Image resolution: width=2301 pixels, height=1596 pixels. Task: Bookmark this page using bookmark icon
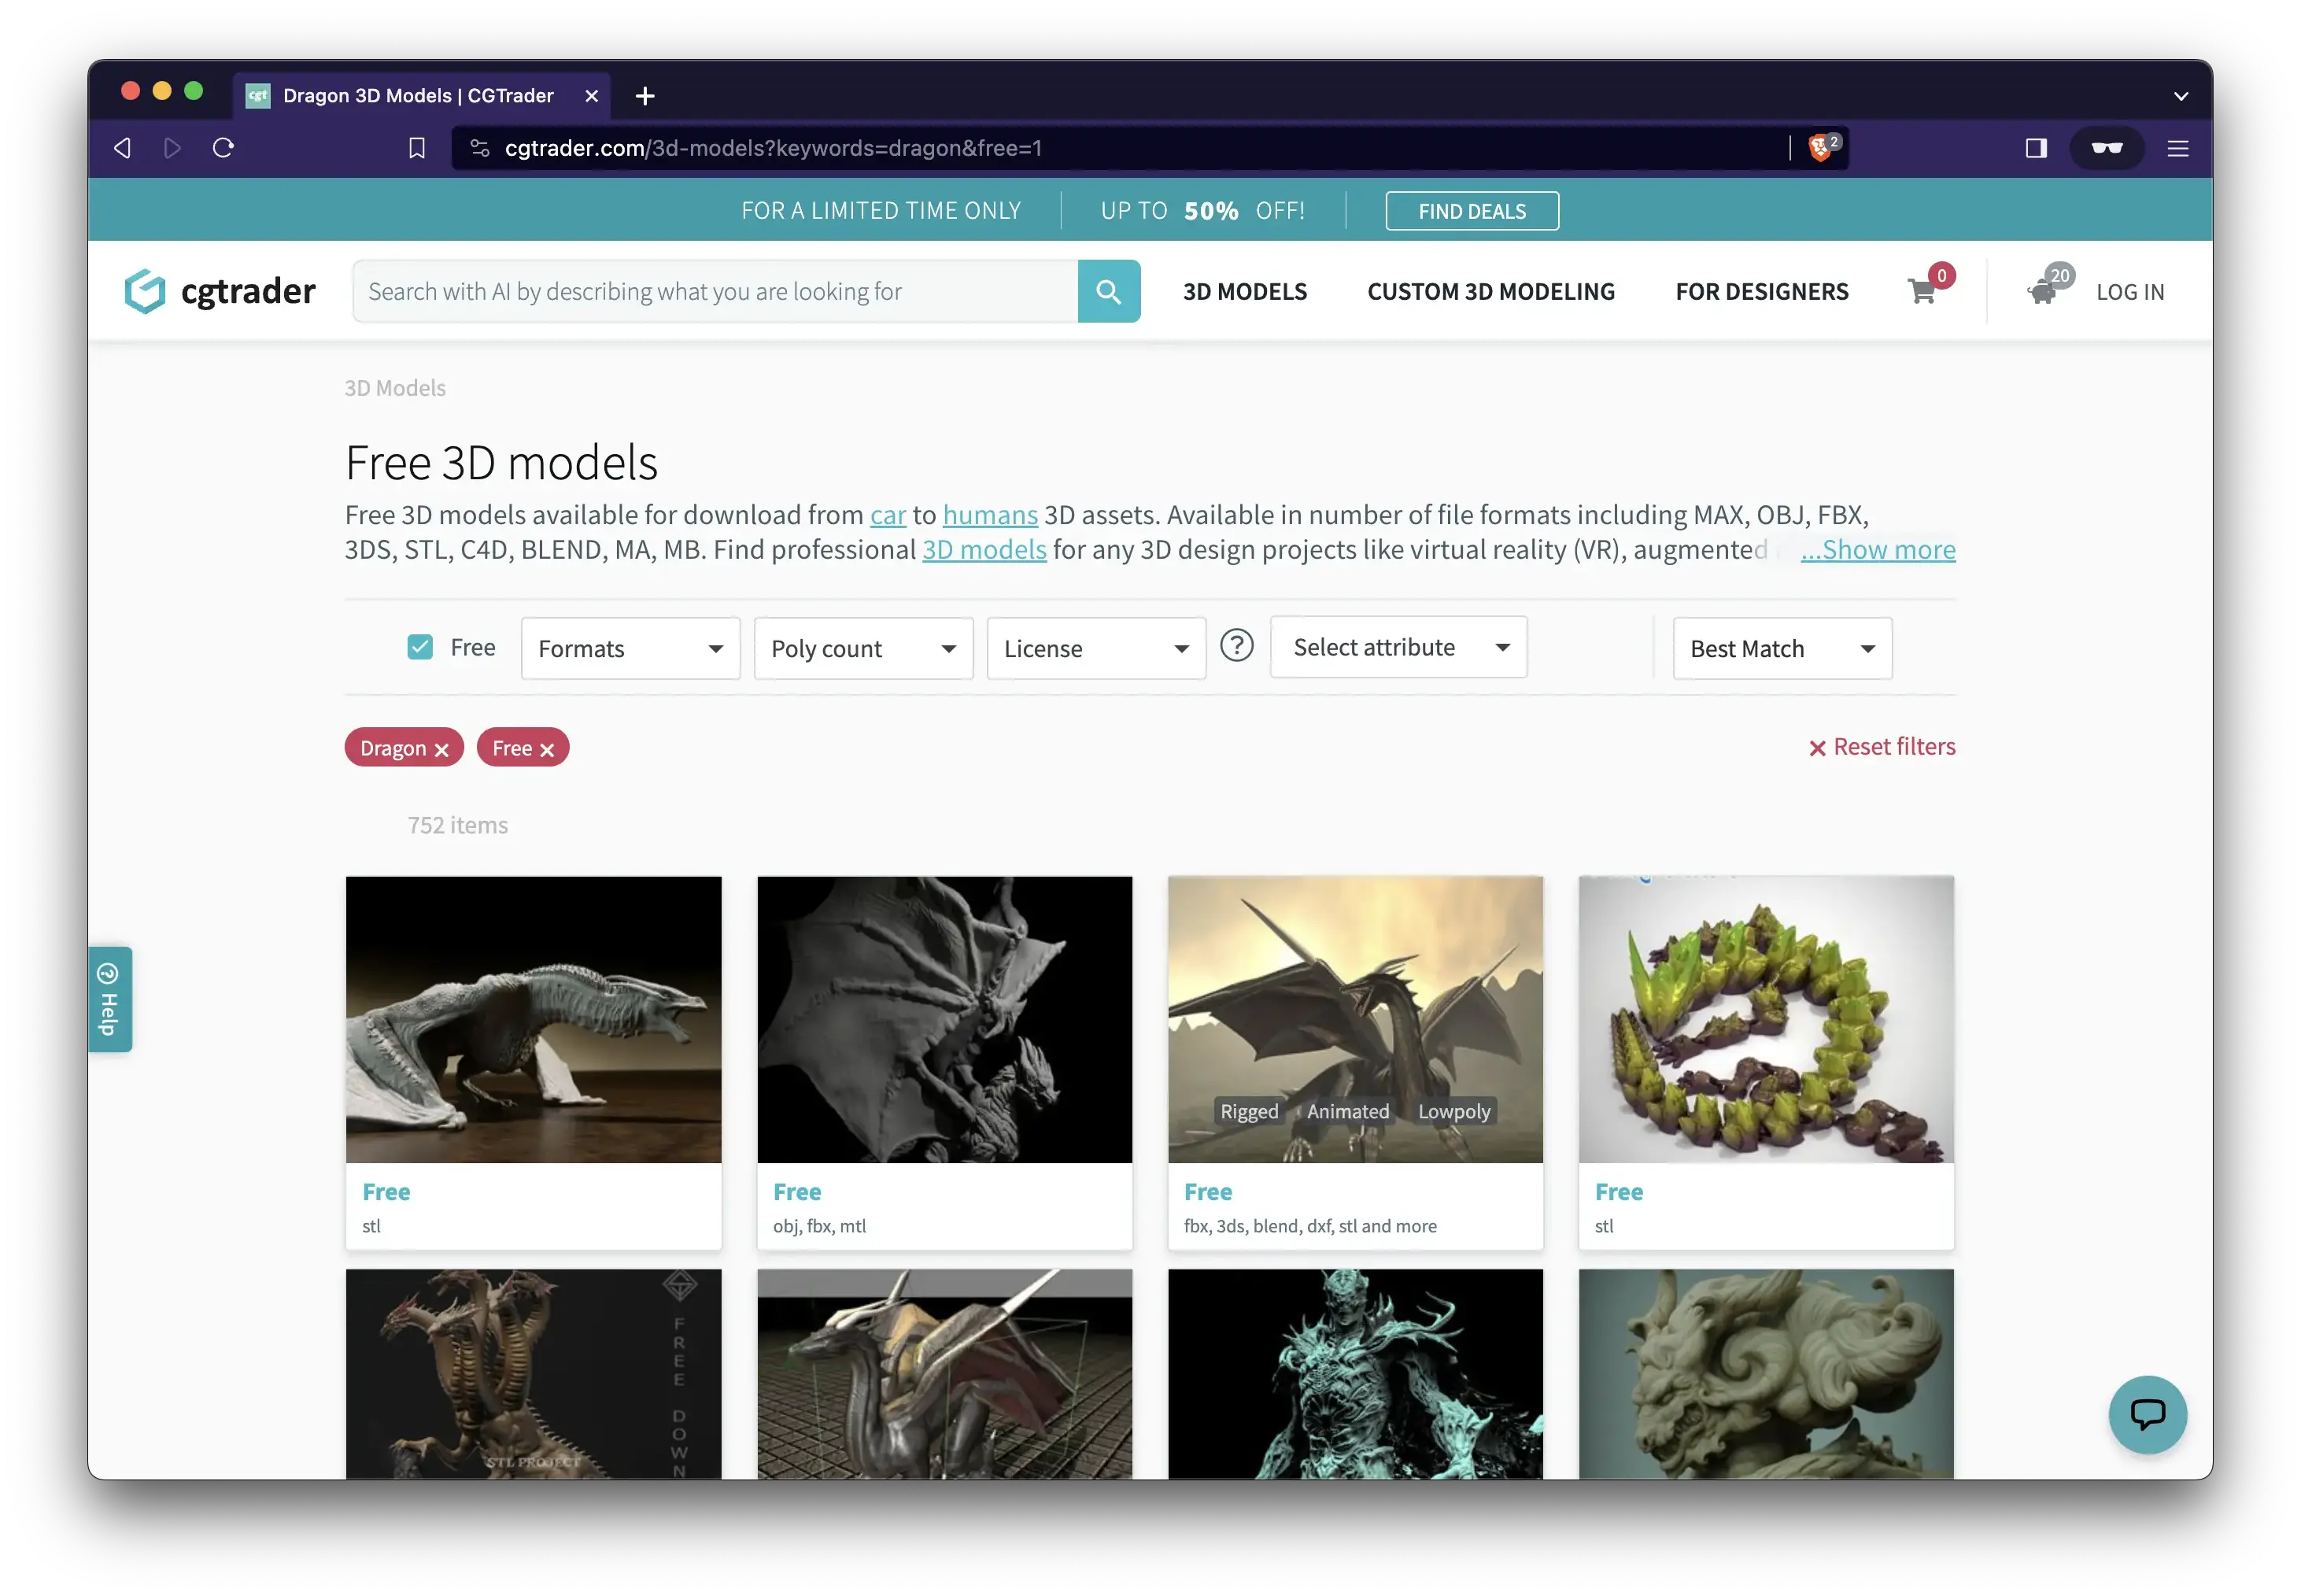[x=417, y=148]
